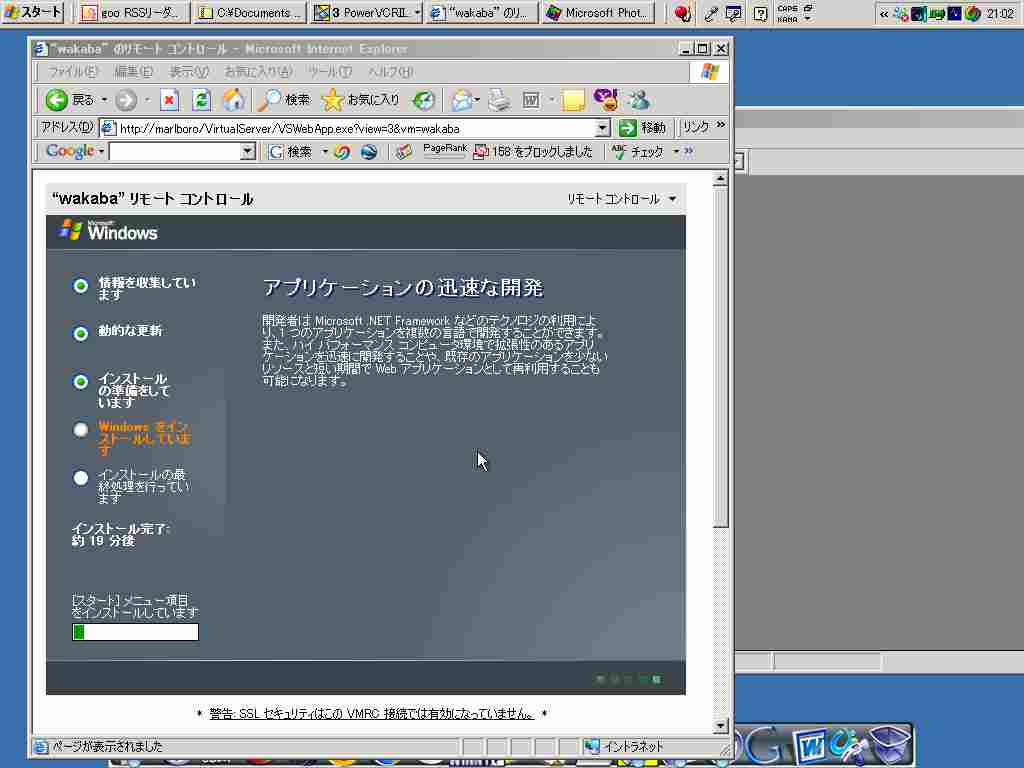Click the setup installation progress bar
Screen dimensions: 1024x768
(x=135, y=632)
